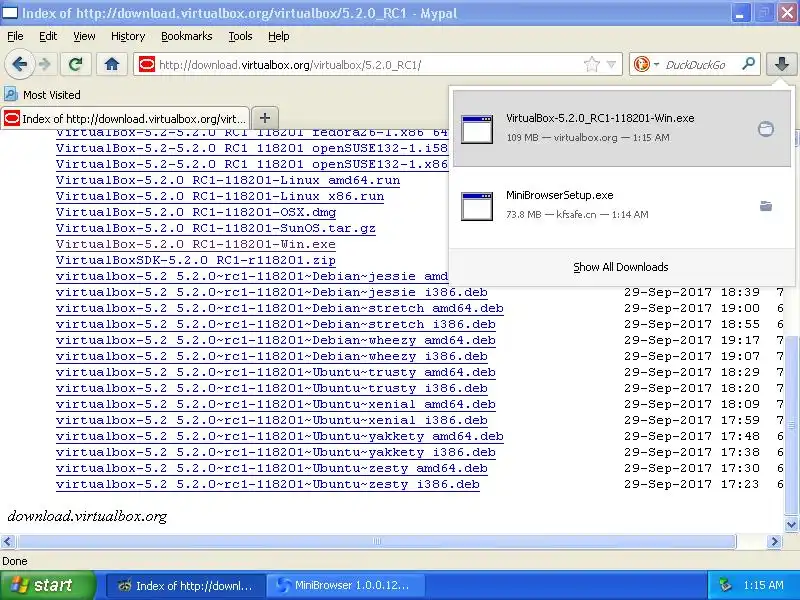The height and width of the screenshot is (600, 800).
Task: Switch to MiniBrowser 1.0.0.12 taskbar button
Action: tap(345, 586)
